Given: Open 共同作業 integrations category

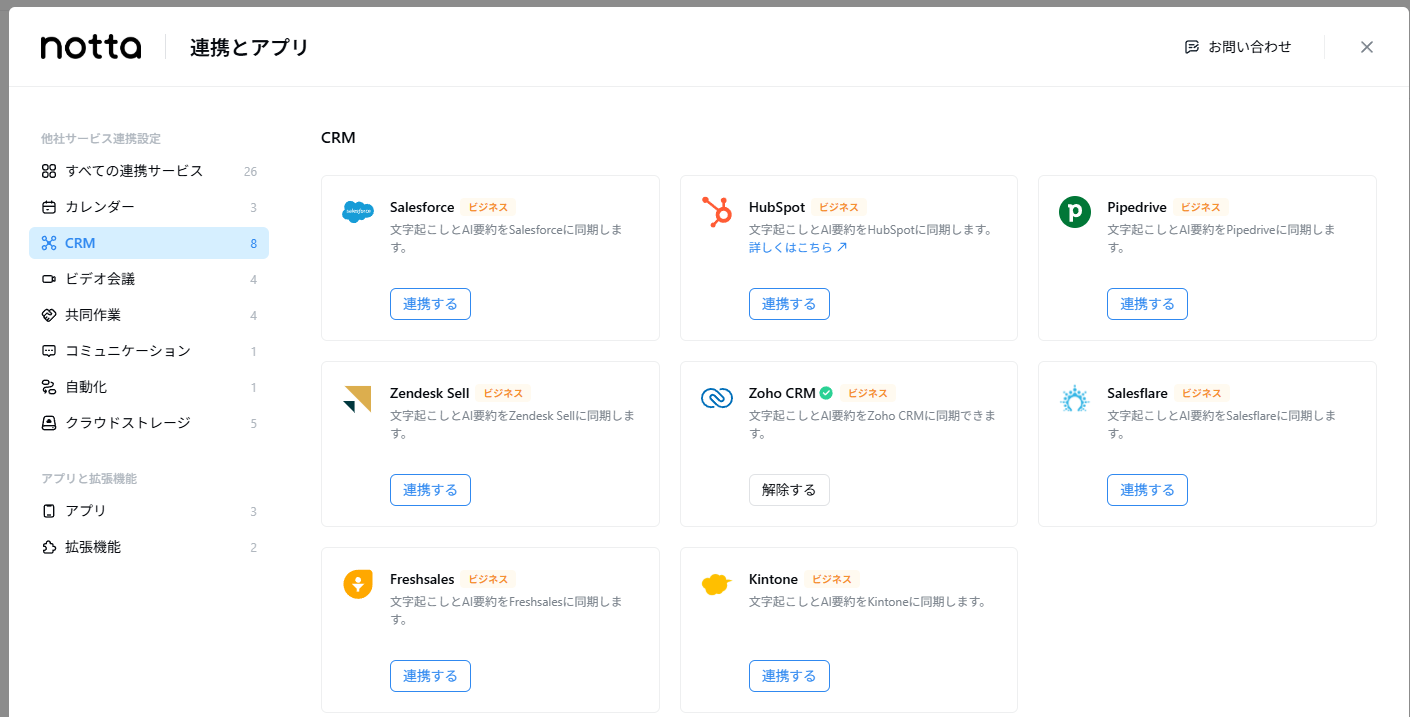Looking at the screenshot, I should tap(149, 315).
